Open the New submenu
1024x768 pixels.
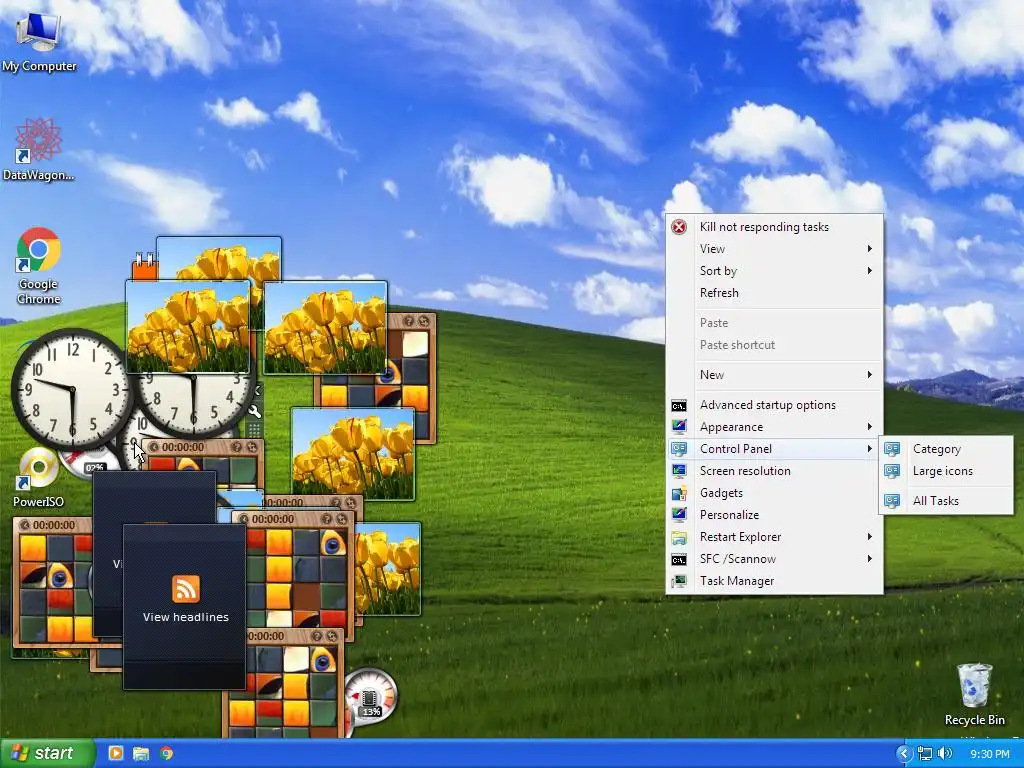click(775, 375)
